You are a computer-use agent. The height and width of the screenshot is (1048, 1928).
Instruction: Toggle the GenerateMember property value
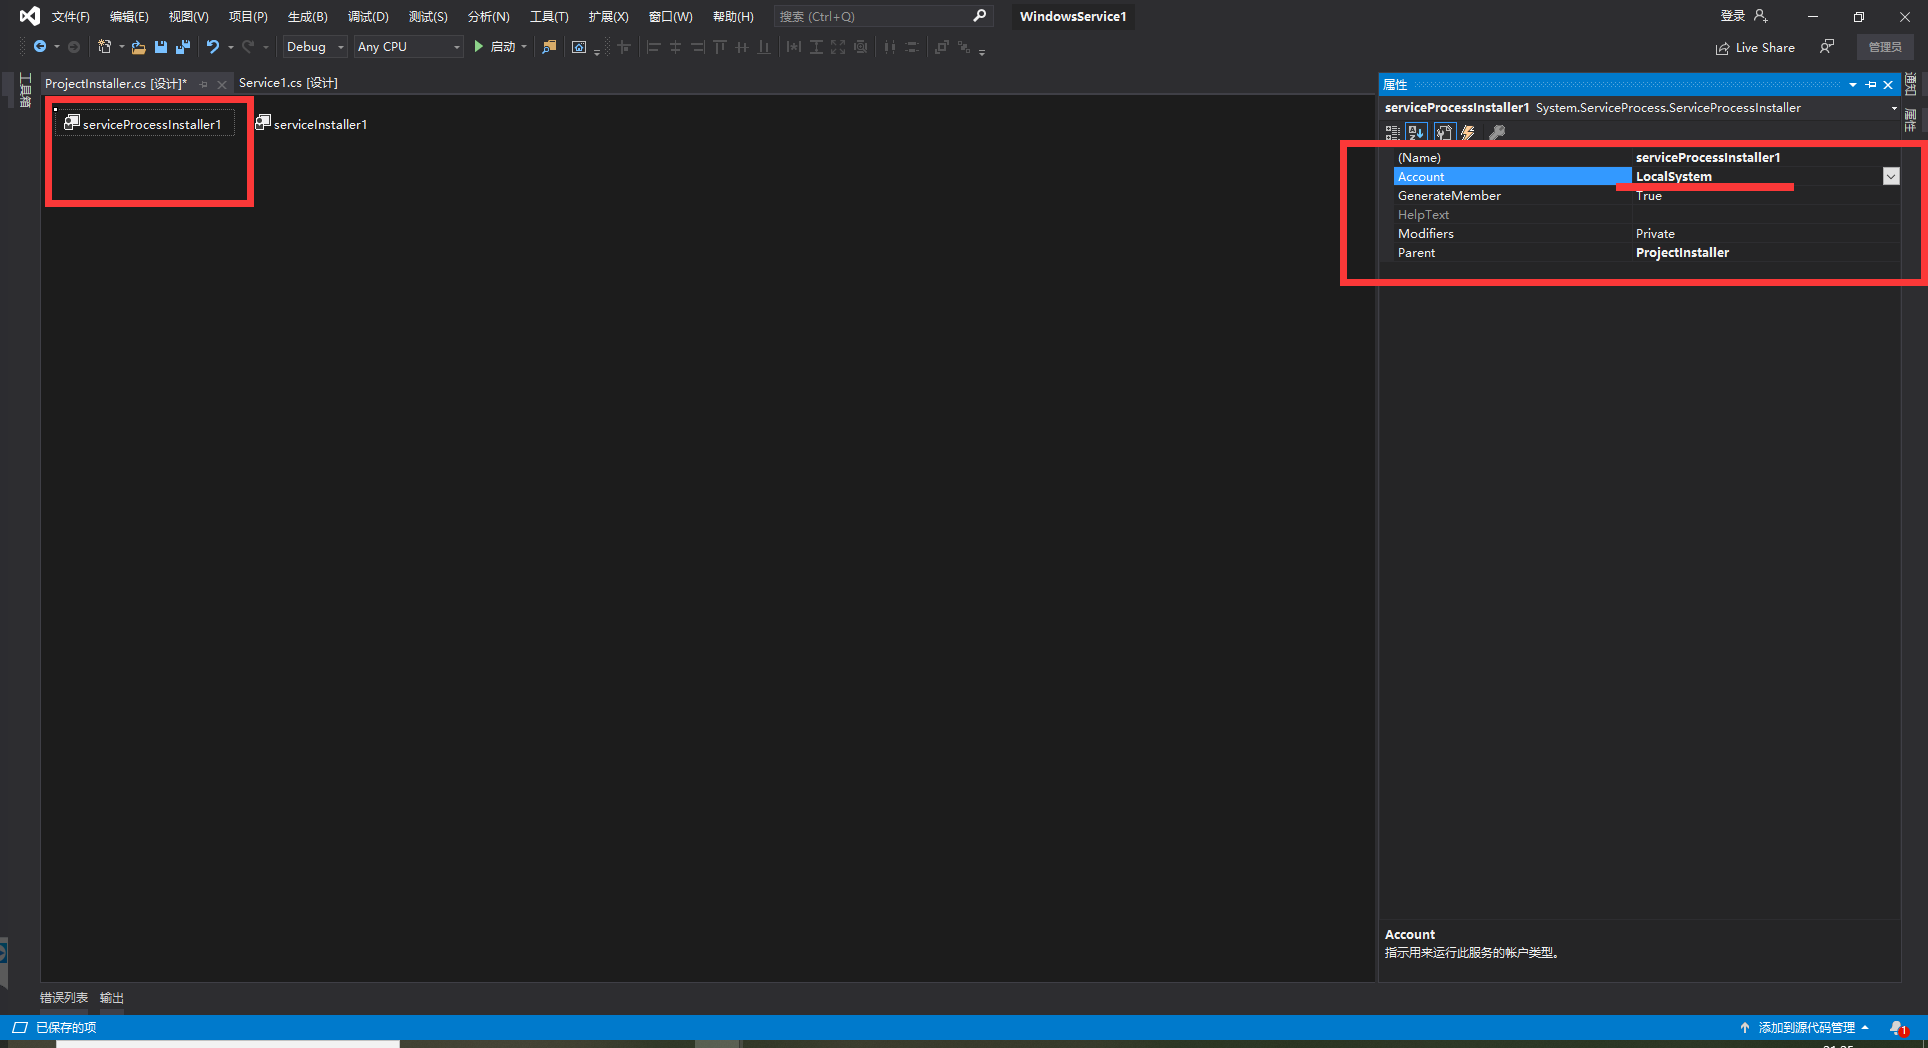tap(1700, 195)
